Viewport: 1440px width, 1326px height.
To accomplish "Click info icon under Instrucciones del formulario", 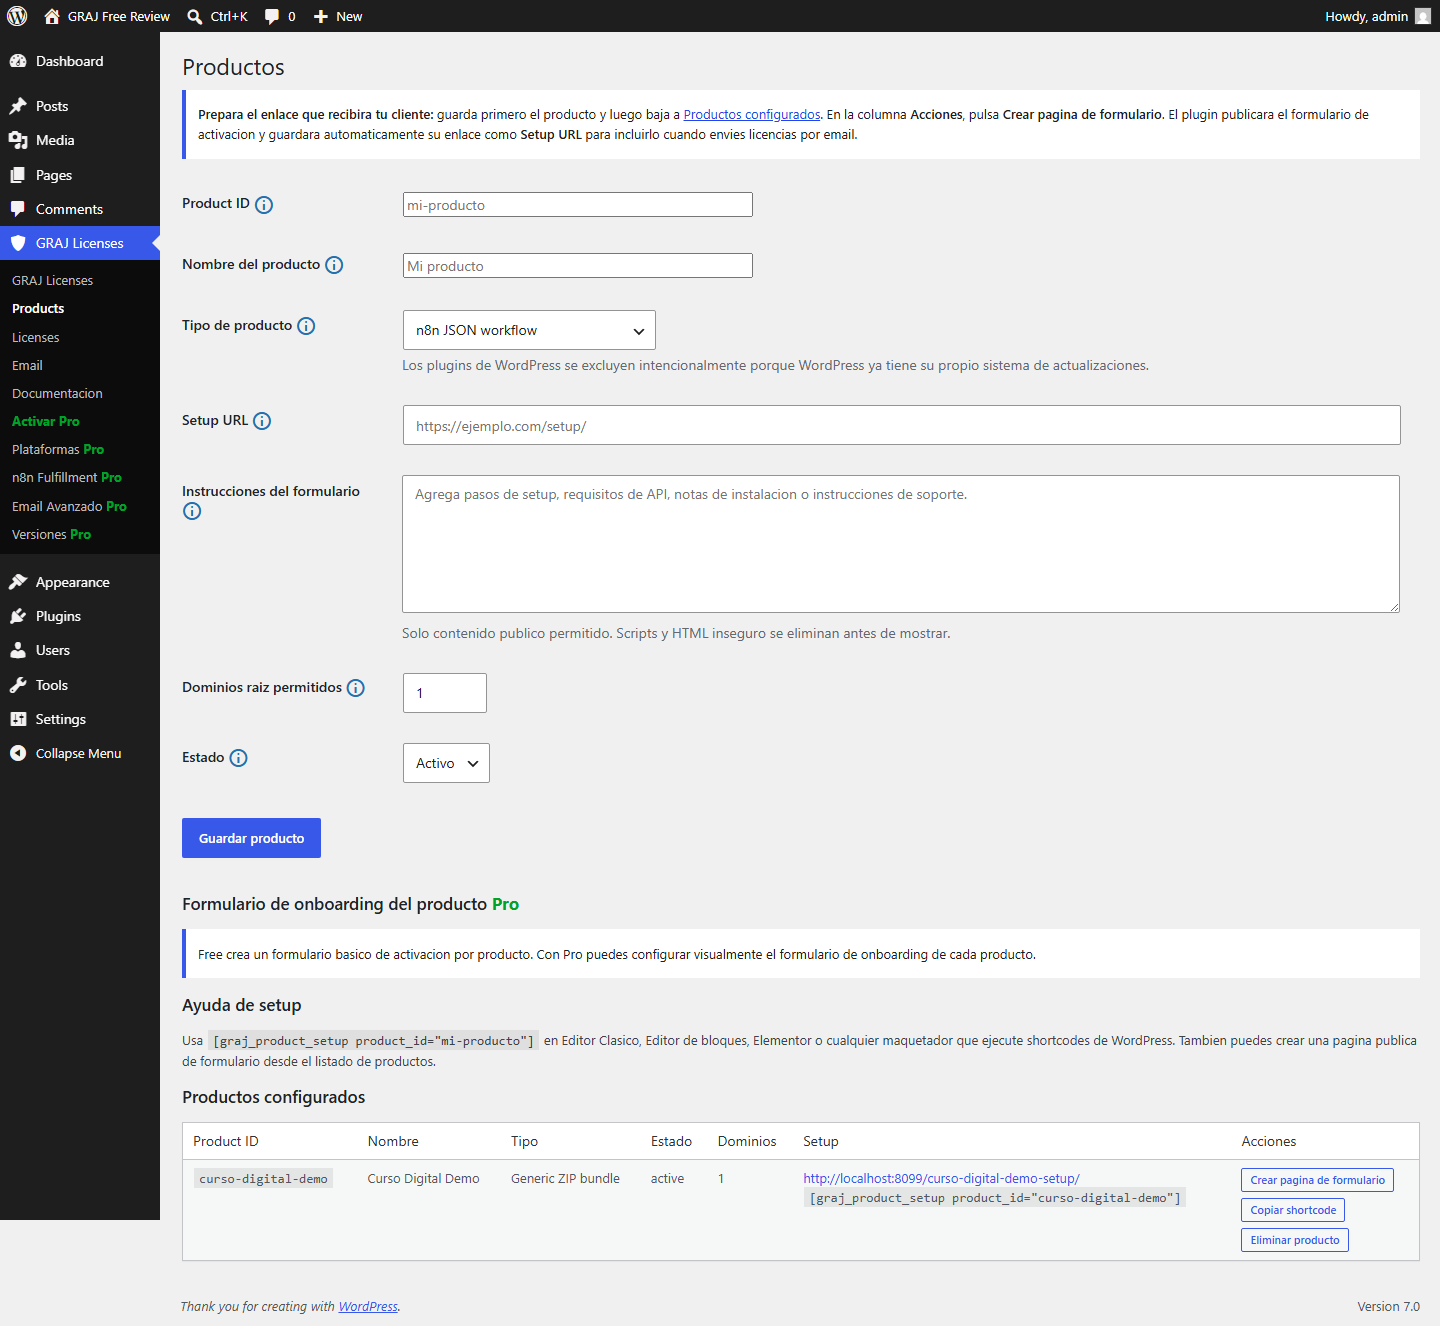I will (x=192, y=511).
